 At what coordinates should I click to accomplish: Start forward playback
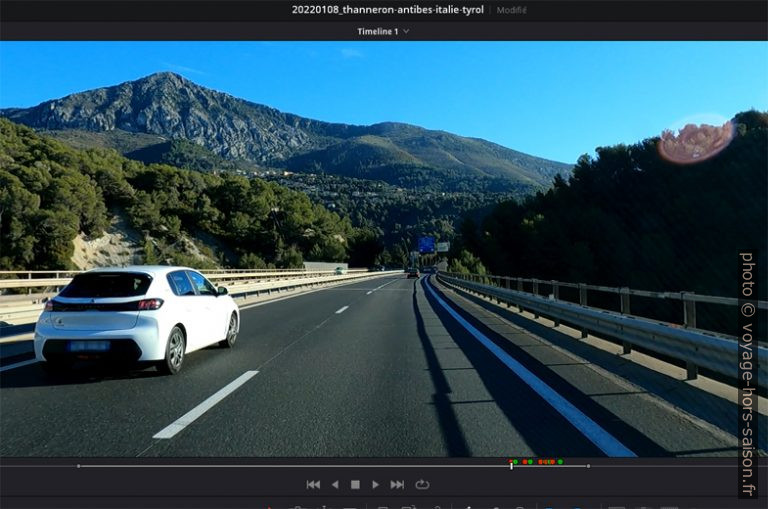[375, 485]
